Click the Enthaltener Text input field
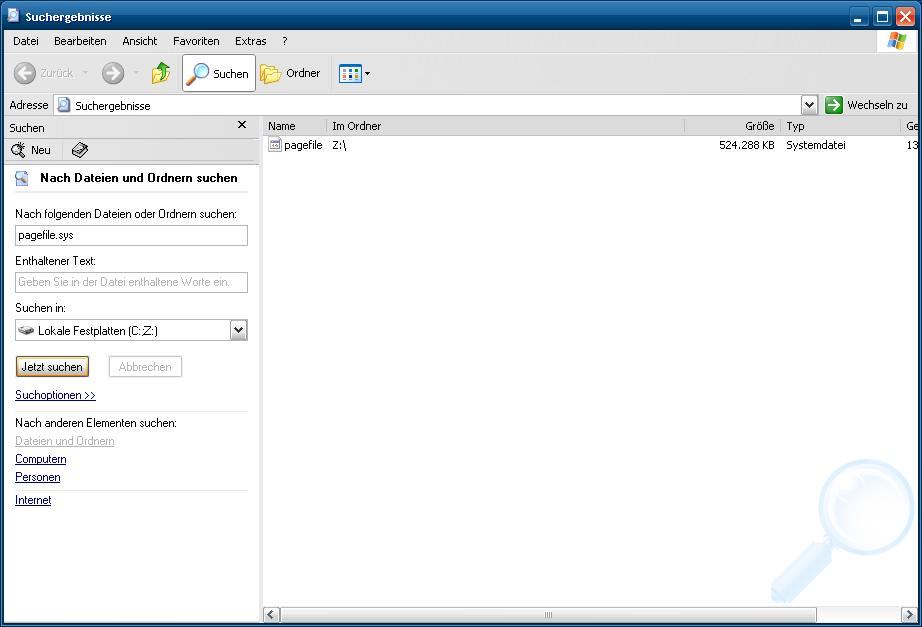The height and width of the screenshot is (627, 922). pos(131,282)
